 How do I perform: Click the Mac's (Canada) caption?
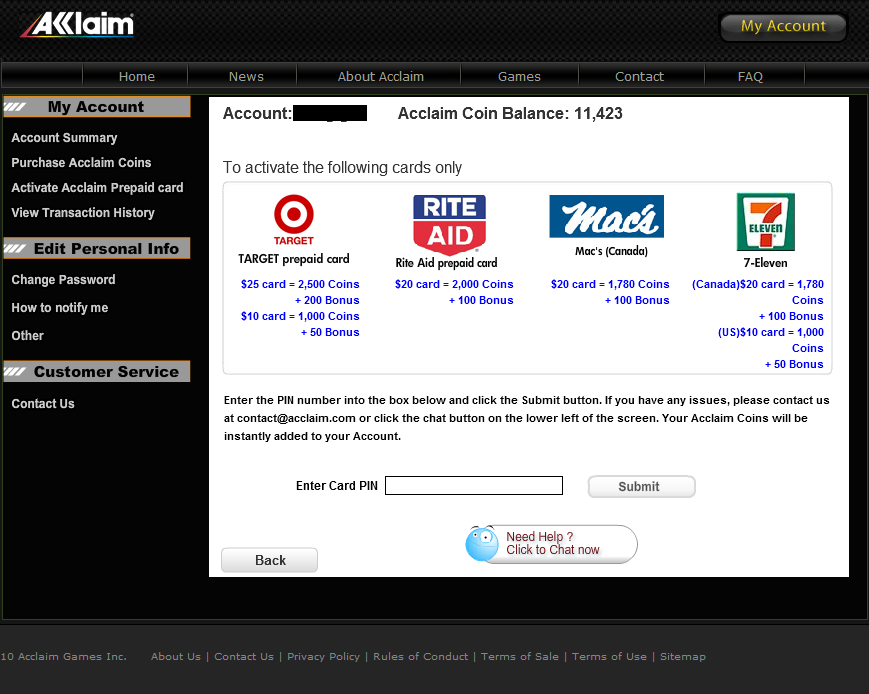click(x=611, y=251)
